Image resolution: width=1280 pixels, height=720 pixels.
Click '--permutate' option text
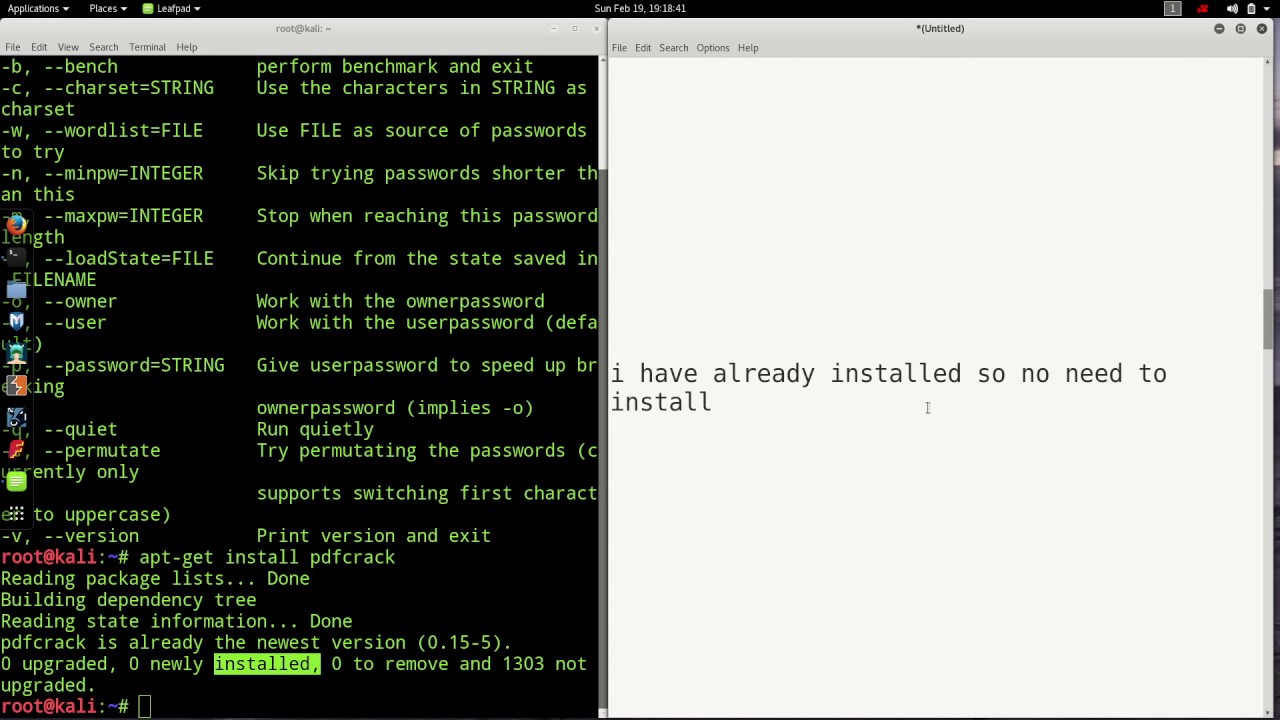[x=102, y=451]
